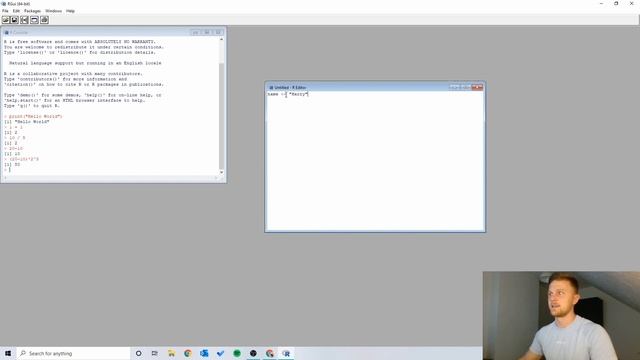Screen dimensions: 640x360
Task: Click the Open script toolbar icon
Action: (5, 20)
